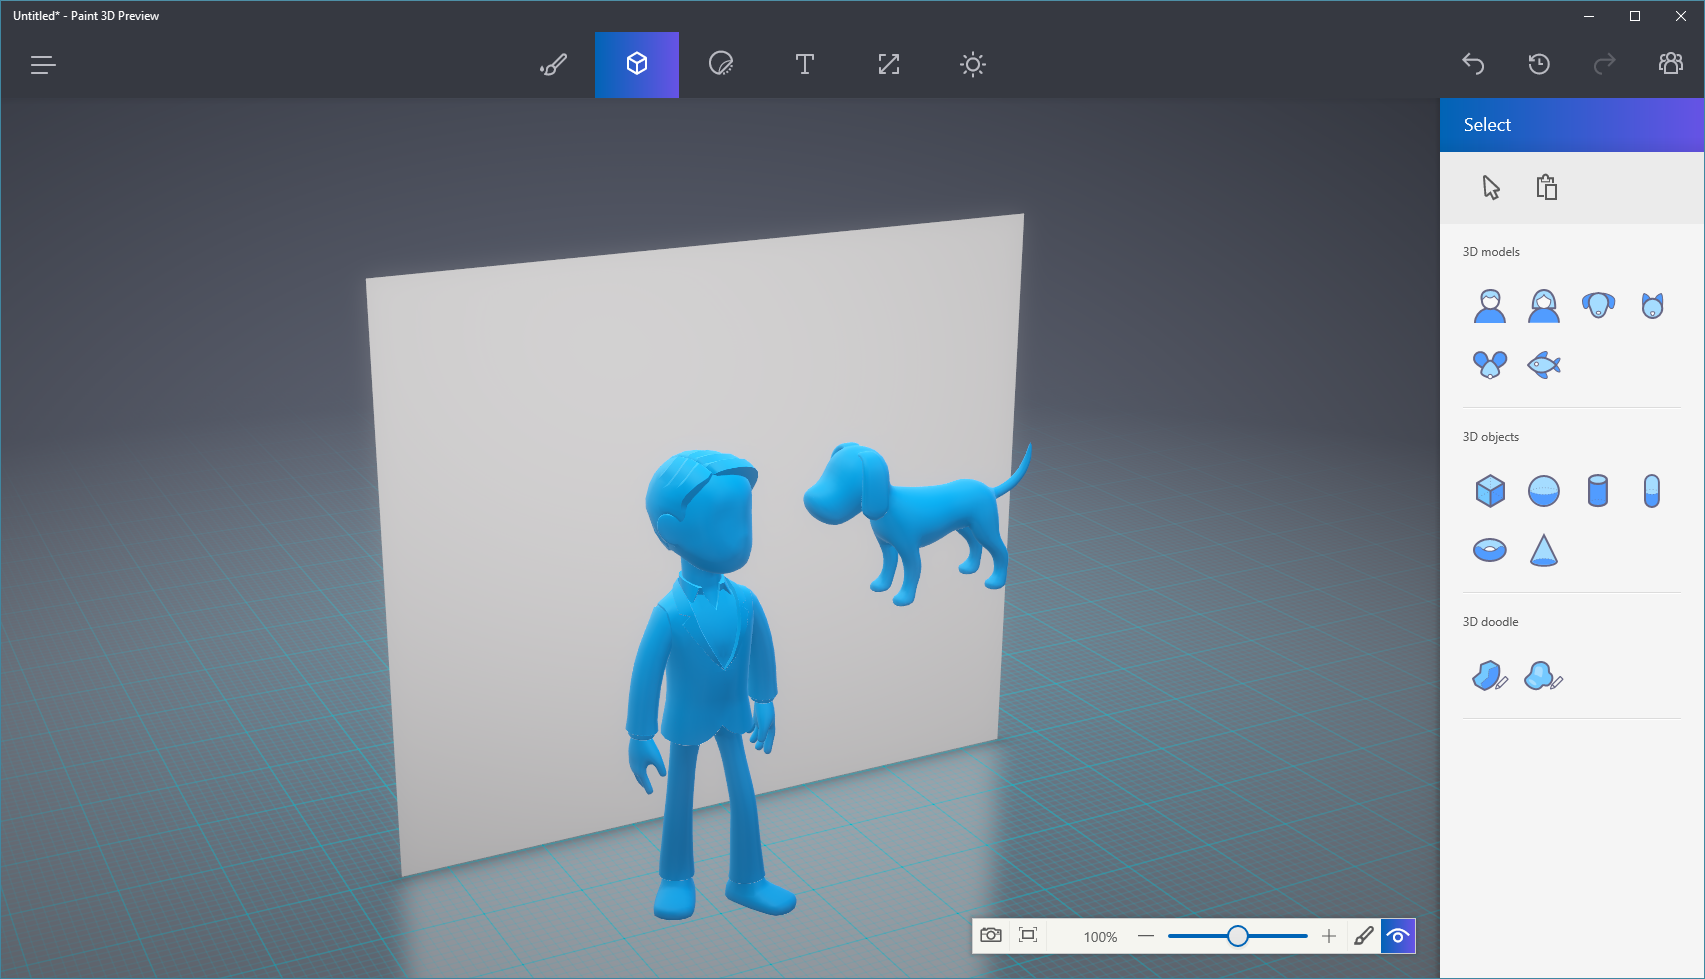Select the sharp edge 3D doodle
The height and width of the screenshot is (979, 1705).
1490,676
